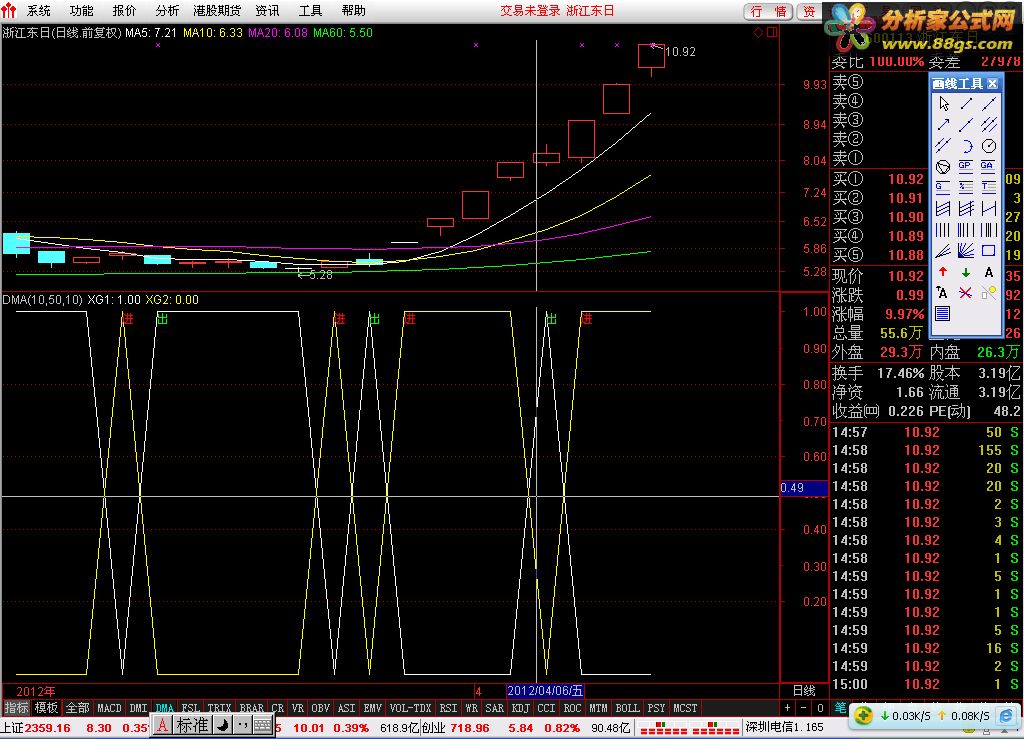
Task: Select the horizontal lines list tool
Action: click(x=943, y=313)
